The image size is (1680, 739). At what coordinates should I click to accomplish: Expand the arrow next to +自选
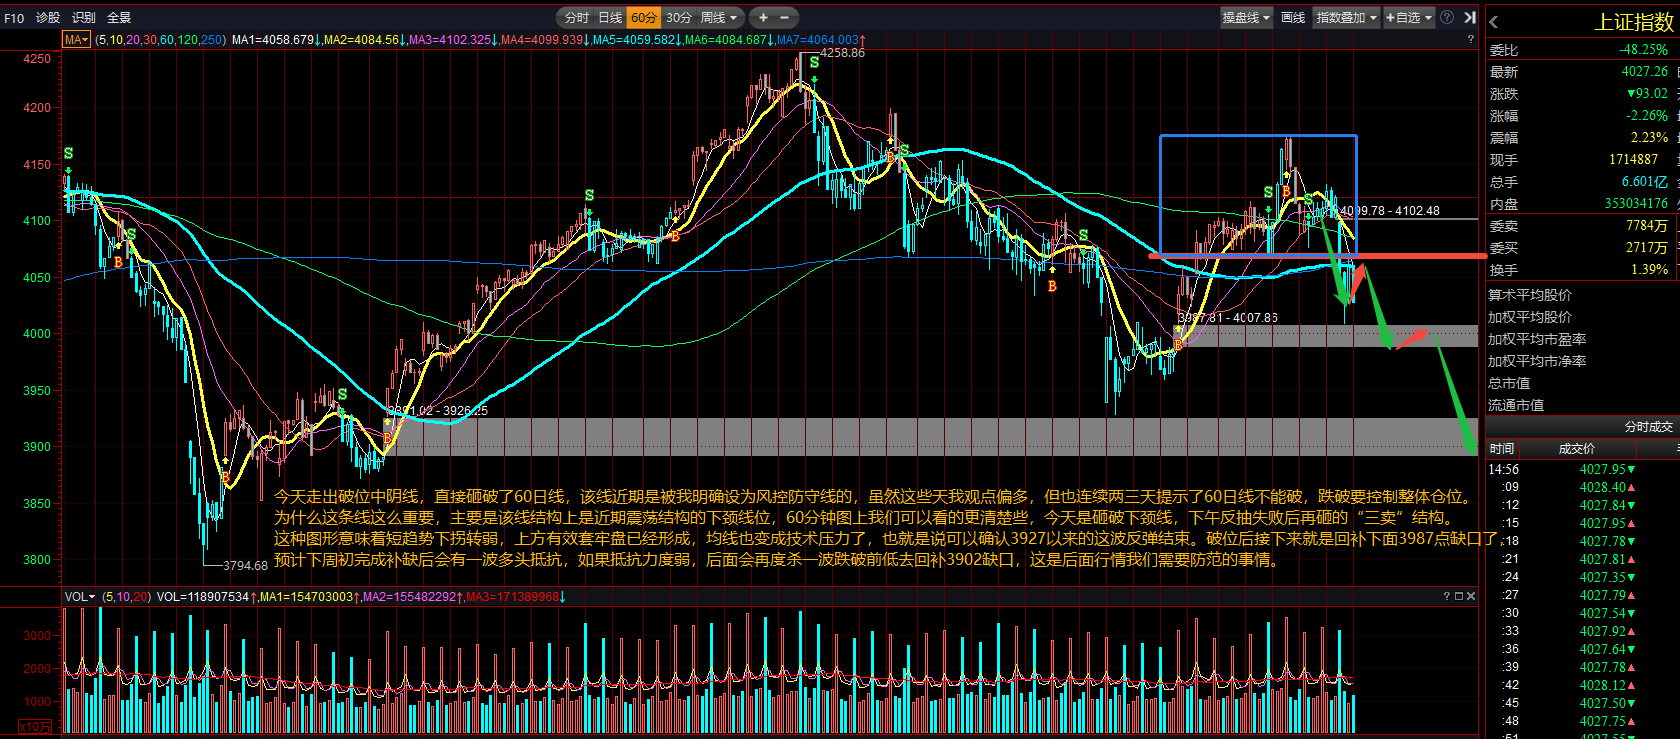(x=1428, y=17)
